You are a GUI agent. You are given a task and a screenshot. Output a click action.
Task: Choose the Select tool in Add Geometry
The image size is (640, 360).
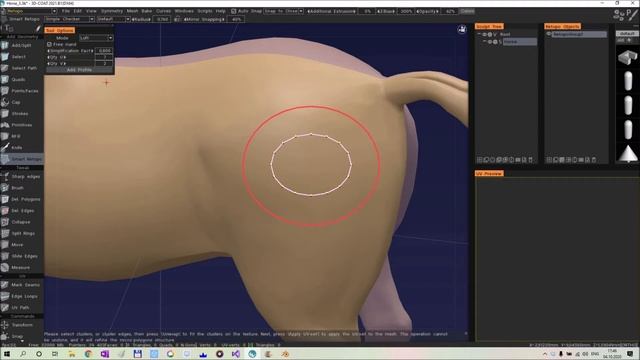click(22, 57)
